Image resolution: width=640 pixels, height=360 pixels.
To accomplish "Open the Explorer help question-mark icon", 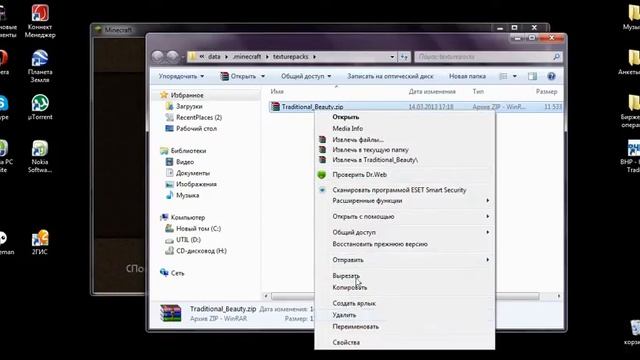I will (x=551, y=76).
